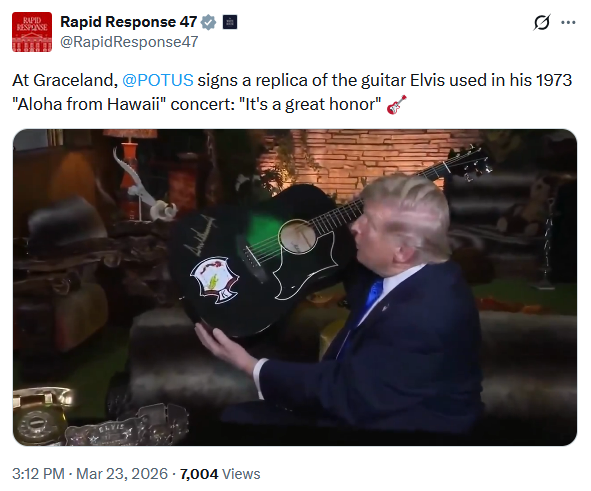Click the vintage telephone in video corner

pyautogui.click(x=40, y=415)
